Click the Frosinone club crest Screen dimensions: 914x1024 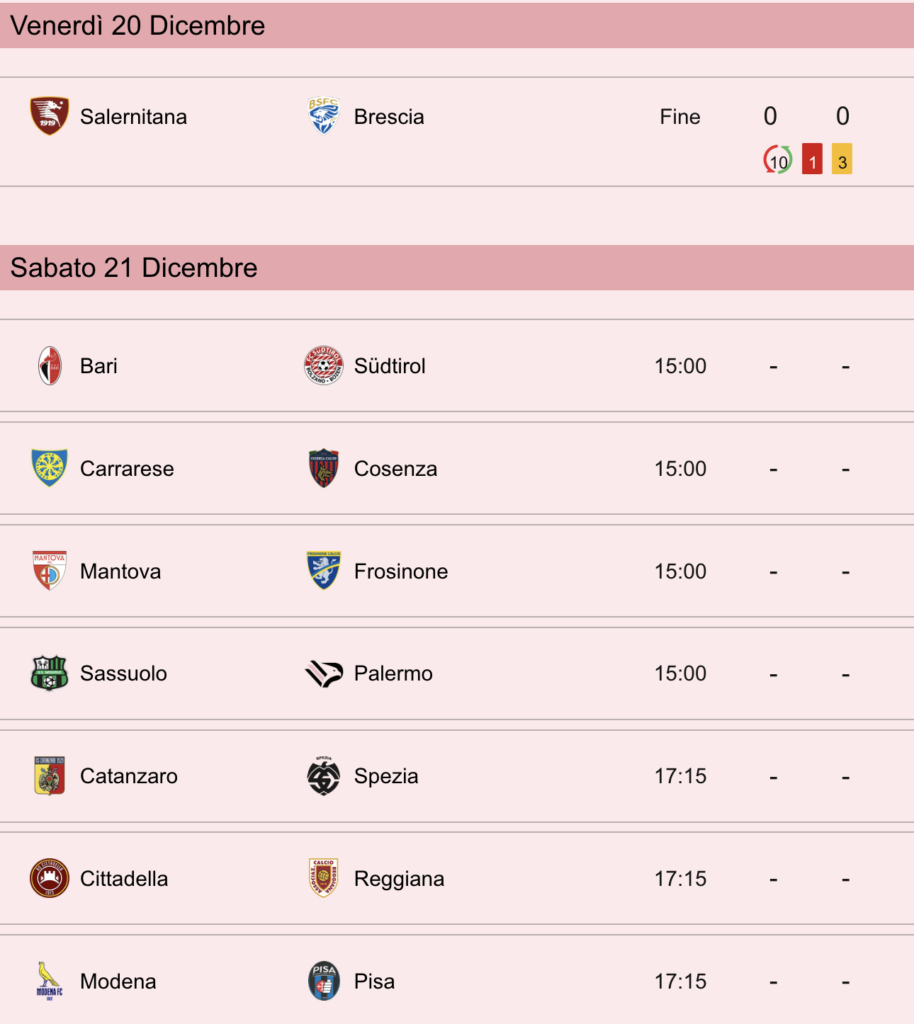324,571
